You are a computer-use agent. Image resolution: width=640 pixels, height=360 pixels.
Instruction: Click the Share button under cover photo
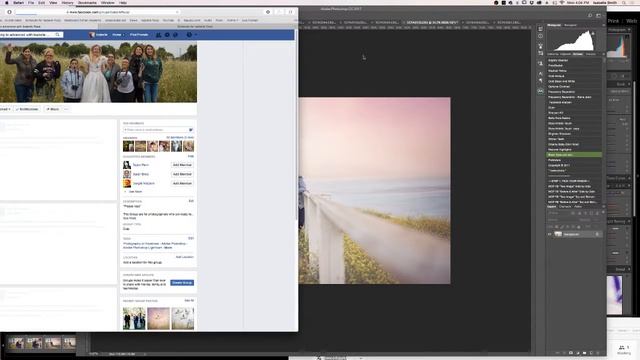pos(53,109)
